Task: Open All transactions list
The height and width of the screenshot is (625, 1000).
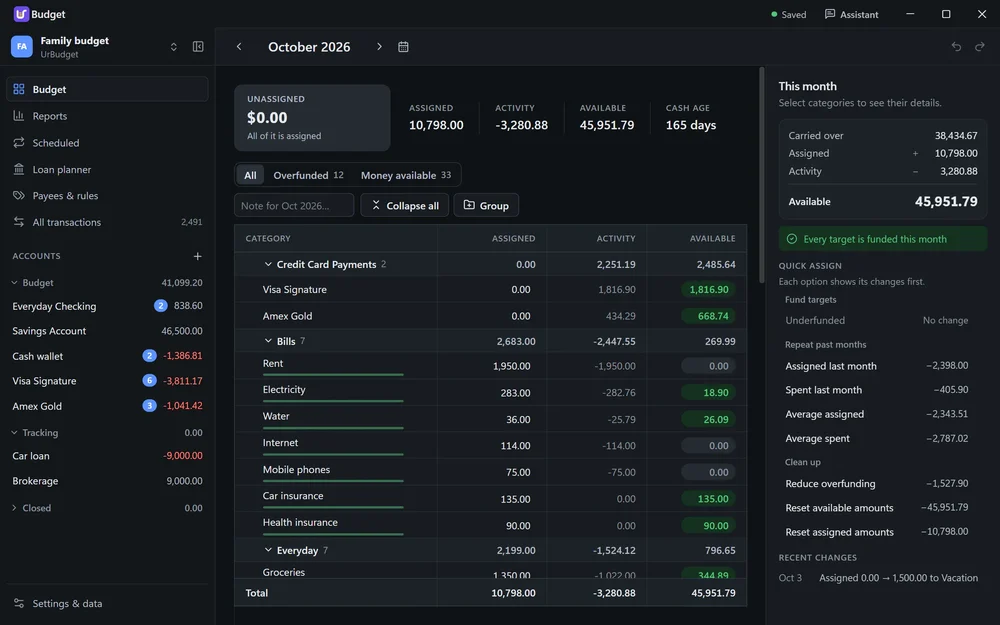Action: [x=107, y=222]
